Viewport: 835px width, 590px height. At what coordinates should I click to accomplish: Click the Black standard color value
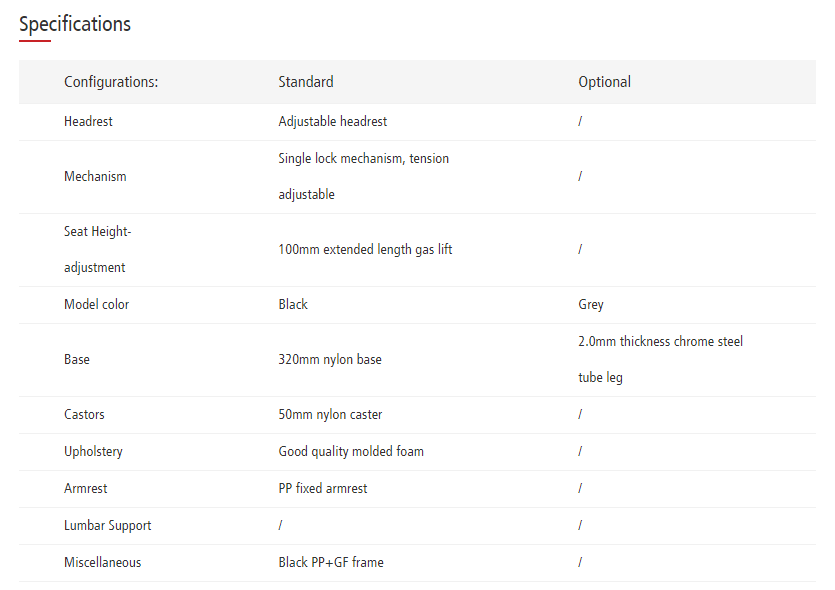coord(293,304)
